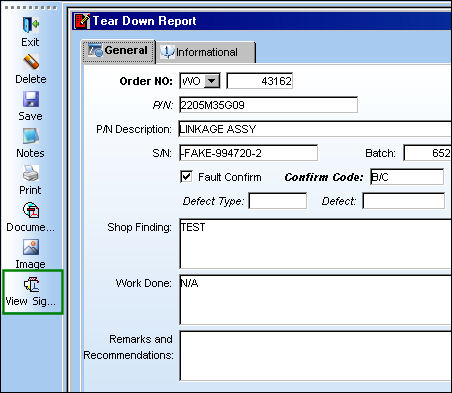Click the Exit icon in sidebar
This screenshot has height=393, width=452.
tap(31, 25)
